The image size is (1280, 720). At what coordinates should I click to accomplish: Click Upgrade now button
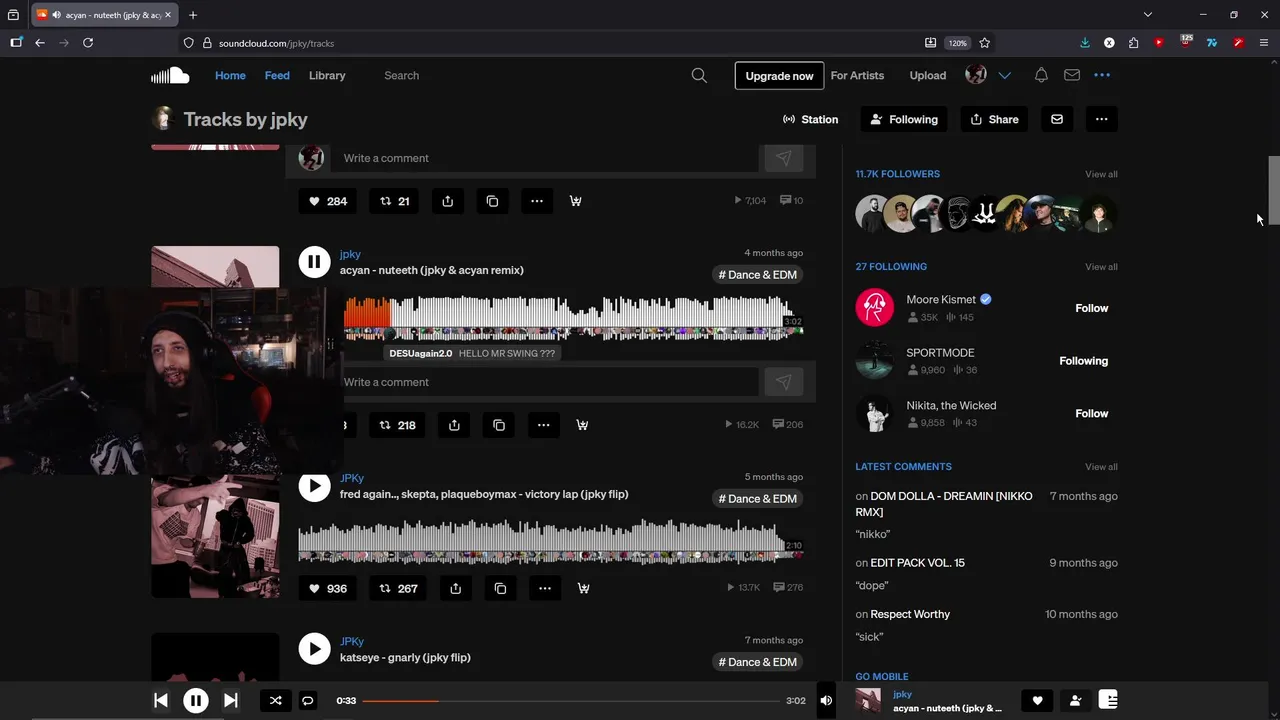point(779,76)
